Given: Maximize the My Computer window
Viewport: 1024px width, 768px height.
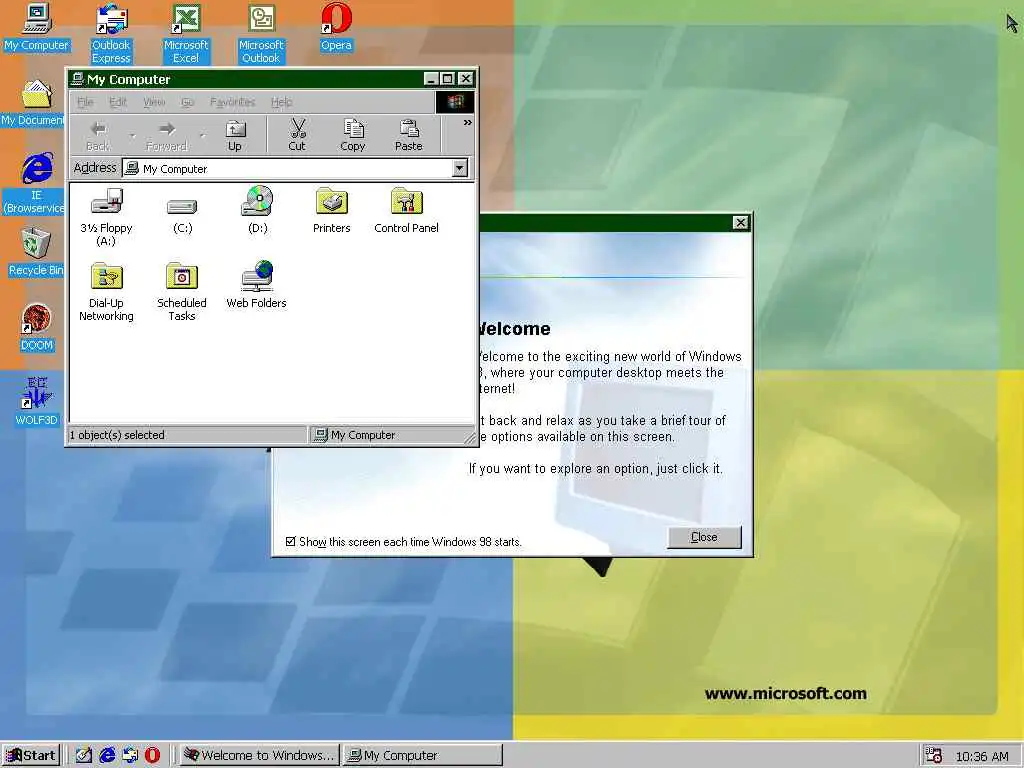Looking at the screenshot, I should tap(447, 79).
